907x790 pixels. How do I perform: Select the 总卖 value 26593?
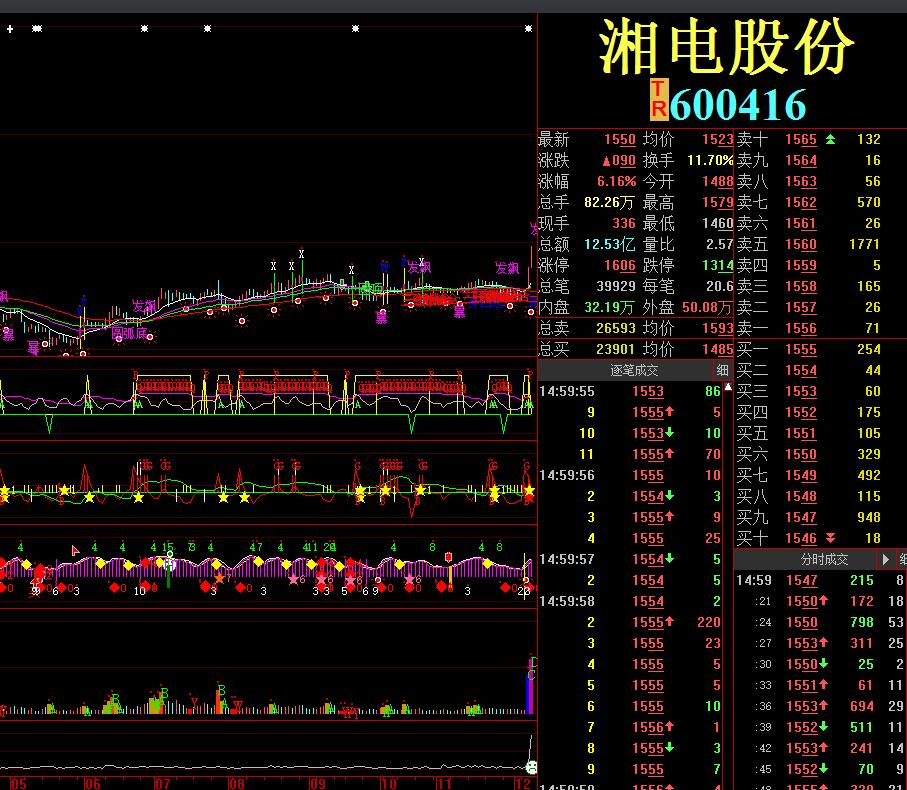[x=616, y=328]
